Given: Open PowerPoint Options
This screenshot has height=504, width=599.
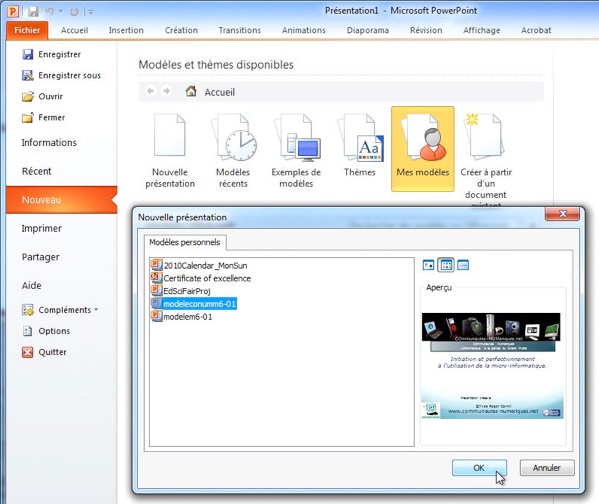Looking at the screenshot, I should [x=46, y=331].
